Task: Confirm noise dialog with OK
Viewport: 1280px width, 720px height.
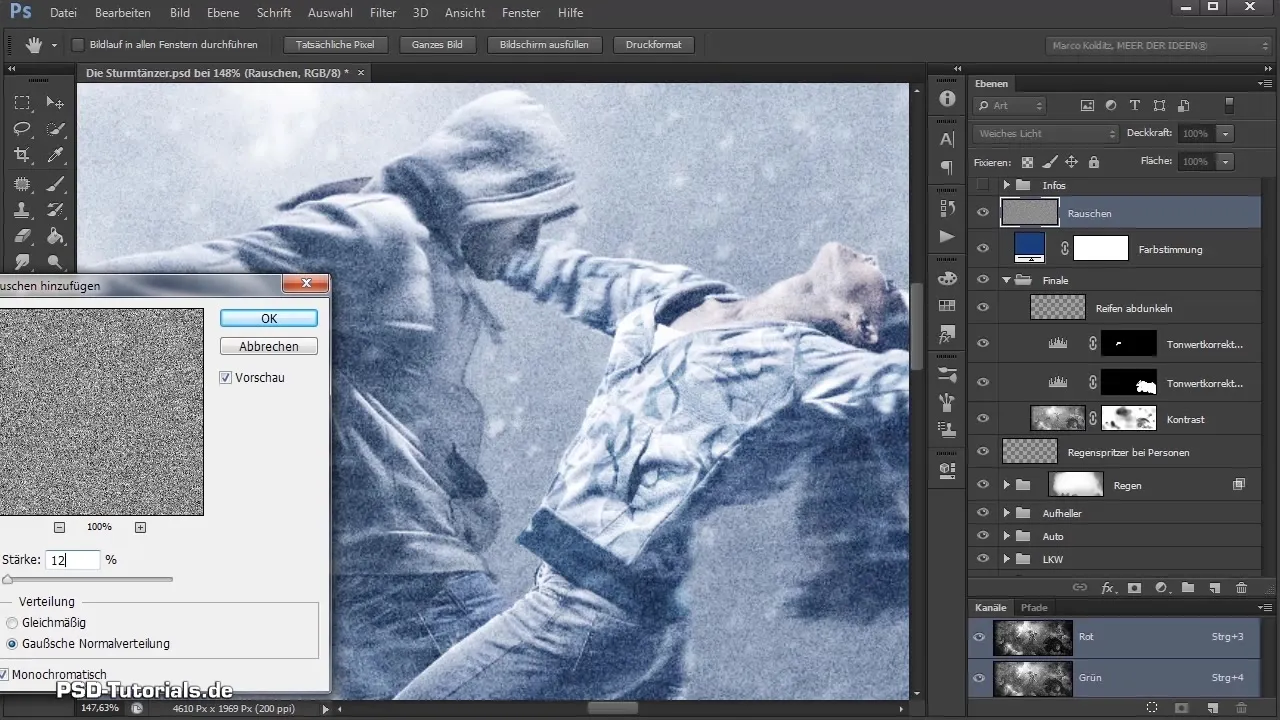Action: click(268, 318)
